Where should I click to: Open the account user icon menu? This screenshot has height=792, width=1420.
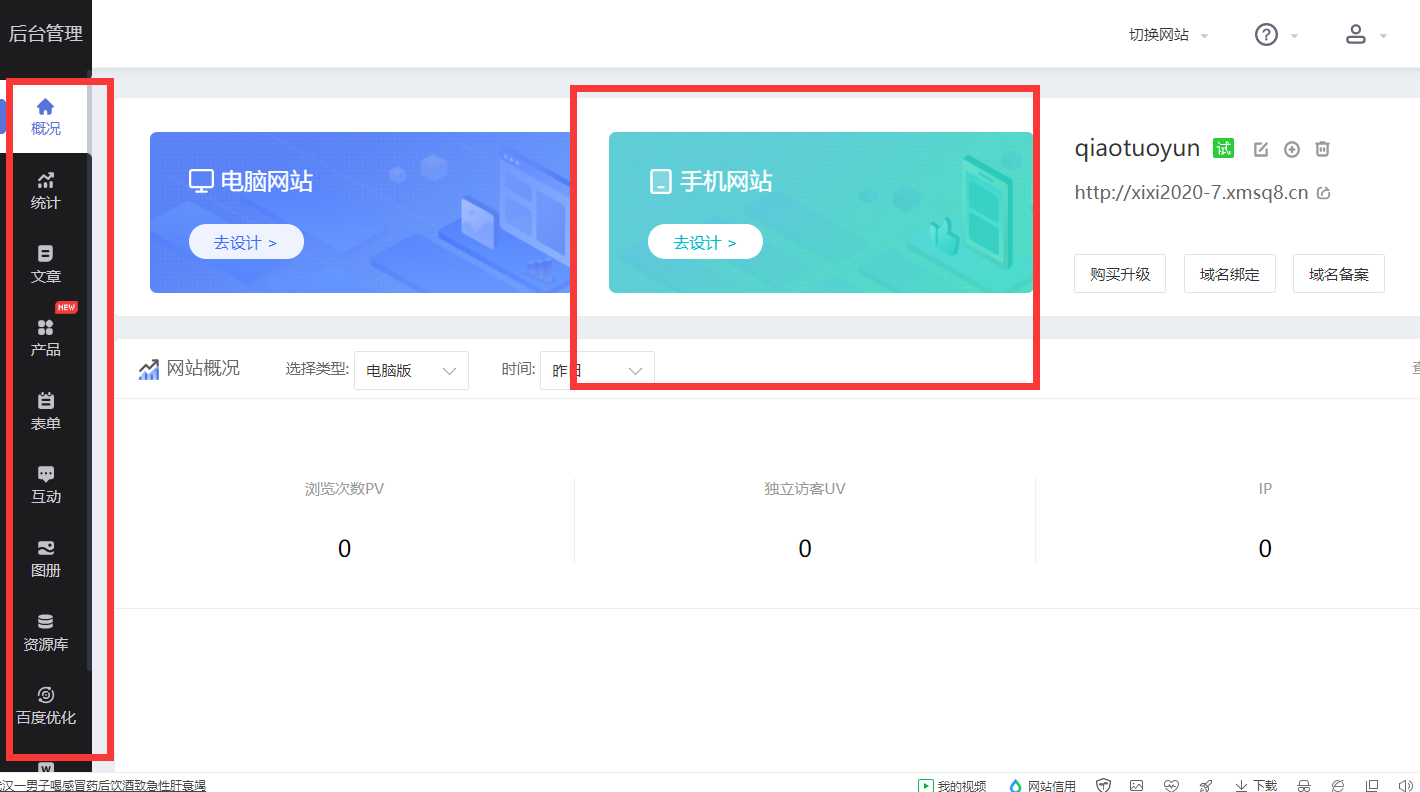1355,34
